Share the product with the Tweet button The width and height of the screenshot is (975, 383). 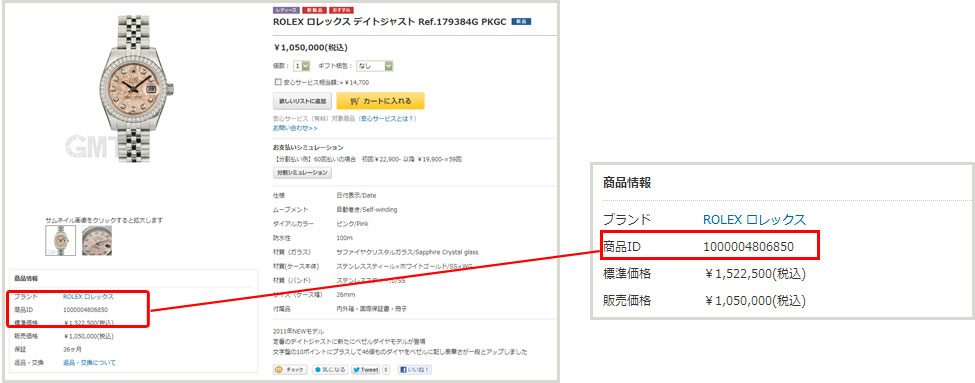pyautogui.click(x=366, y=369)
